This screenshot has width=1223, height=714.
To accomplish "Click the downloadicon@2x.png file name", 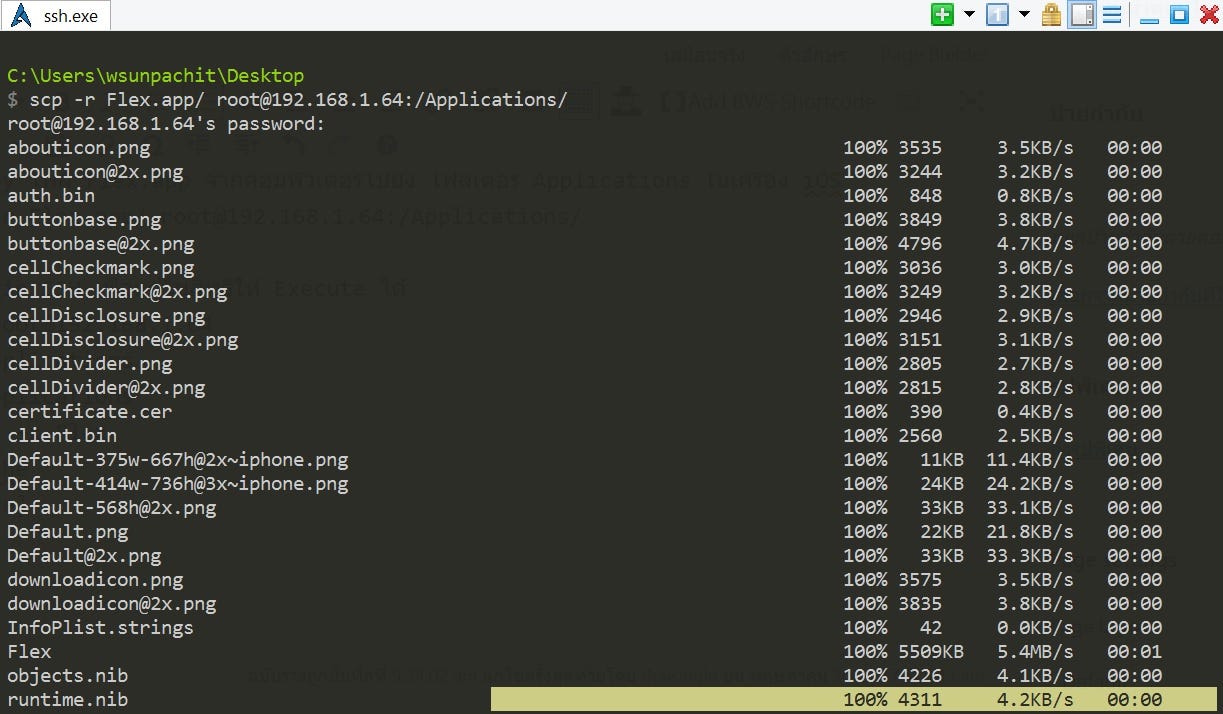I will [112, 604].
